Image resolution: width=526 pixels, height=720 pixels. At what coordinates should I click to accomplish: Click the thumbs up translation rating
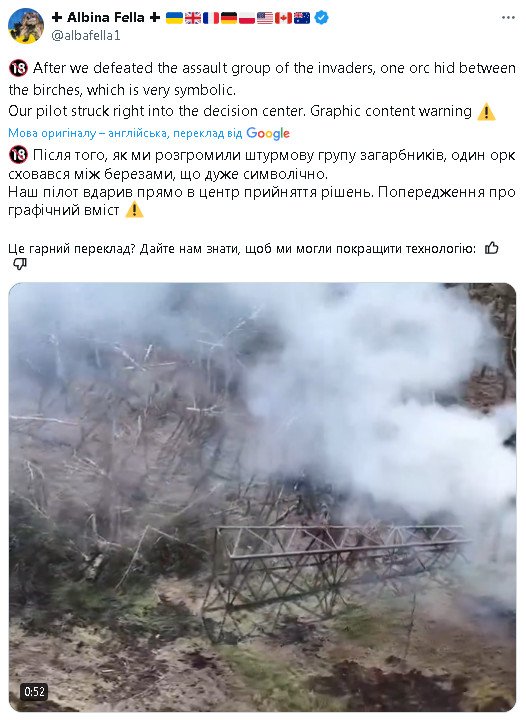[492, 248]
